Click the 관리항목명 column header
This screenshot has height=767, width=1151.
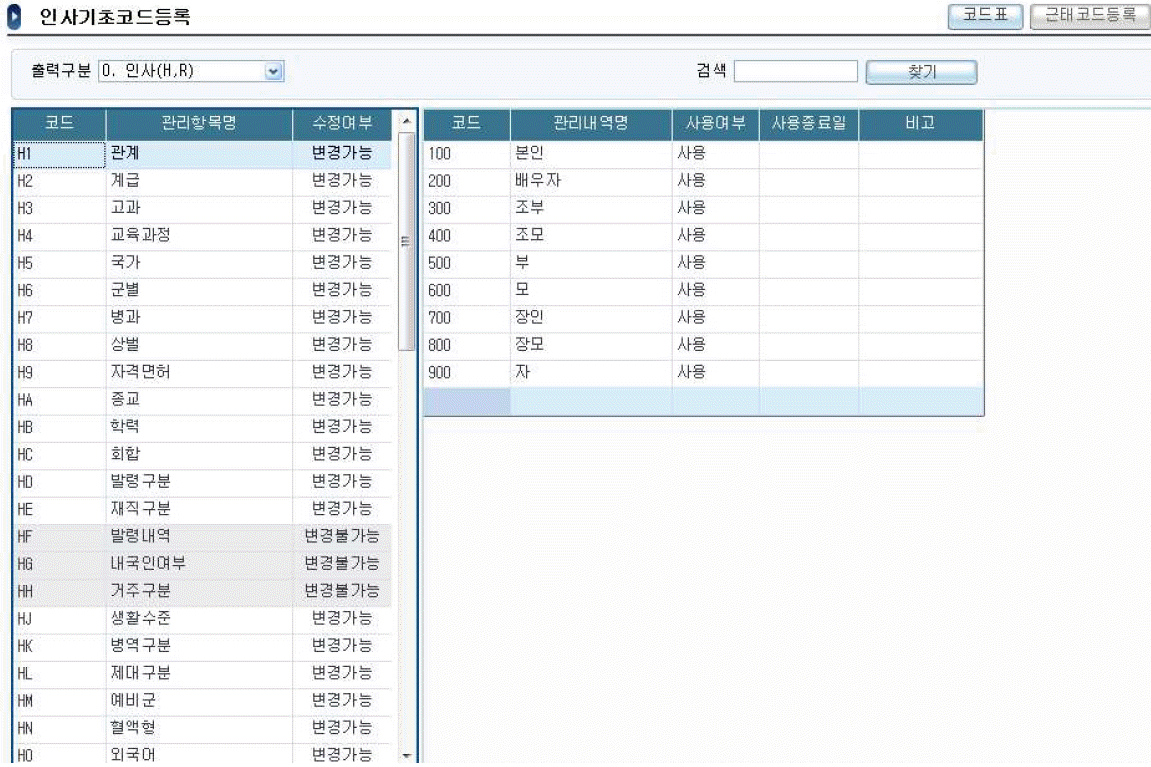(x=199, y=125)
